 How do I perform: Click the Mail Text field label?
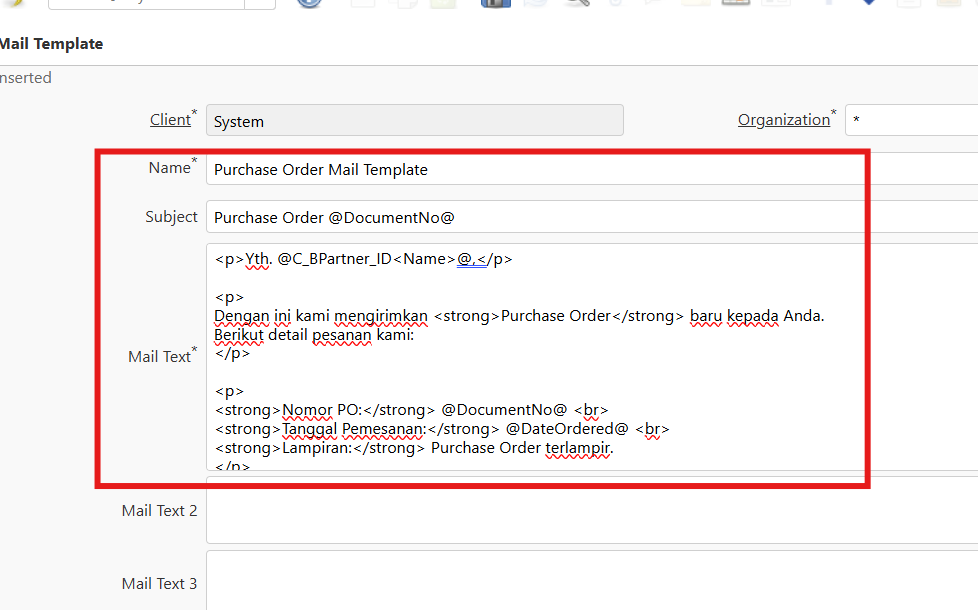pos(160,357)
